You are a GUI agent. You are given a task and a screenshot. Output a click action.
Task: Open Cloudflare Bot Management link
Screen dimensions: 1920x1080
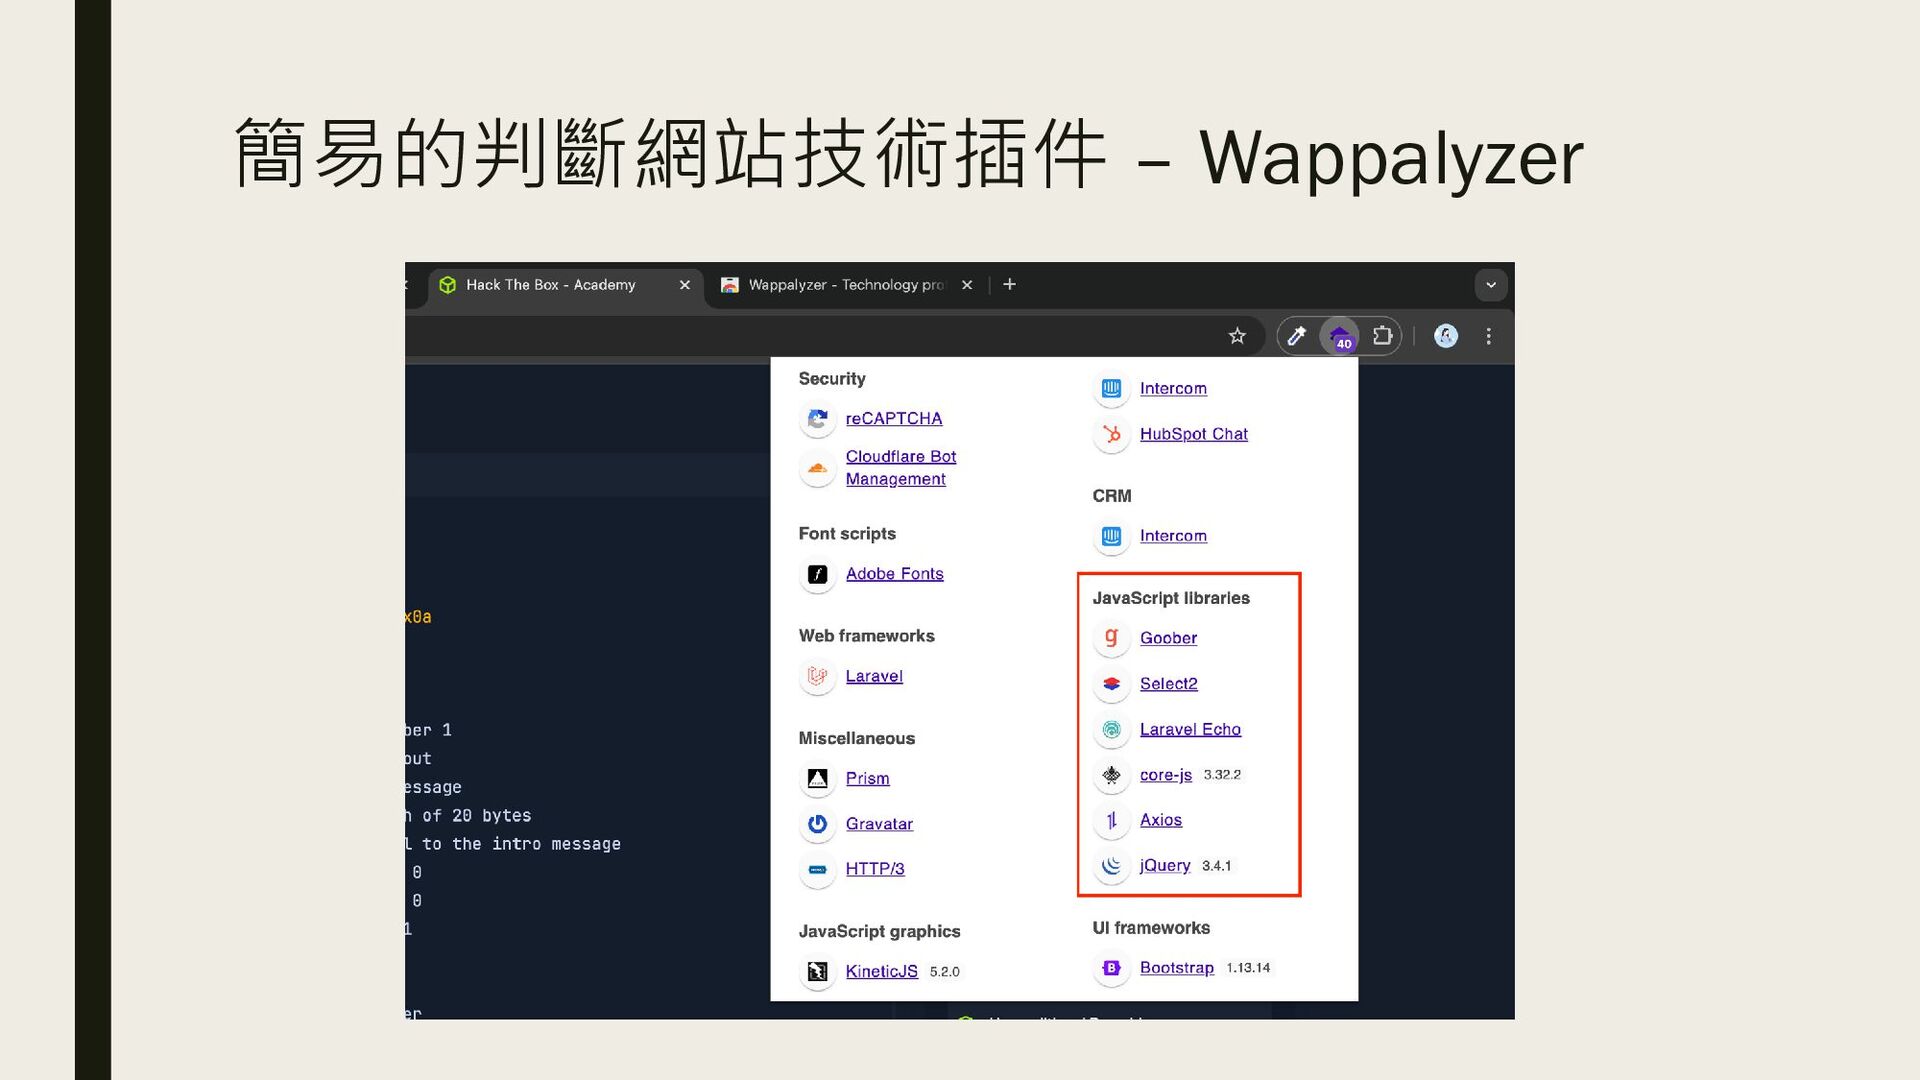pyautogui.click(x=901, y=468)
